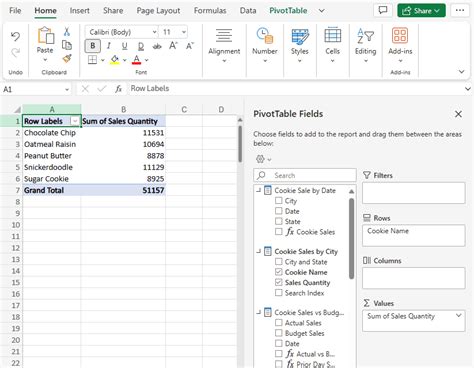Switch to the Data tab
The width and height of the screenshot is (474, 368).
[248, 11]
